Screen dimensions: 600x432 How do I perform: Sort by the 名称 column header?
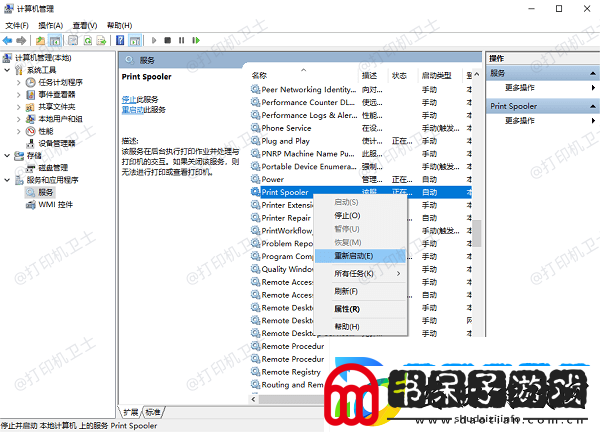click(x=304, y=75)
